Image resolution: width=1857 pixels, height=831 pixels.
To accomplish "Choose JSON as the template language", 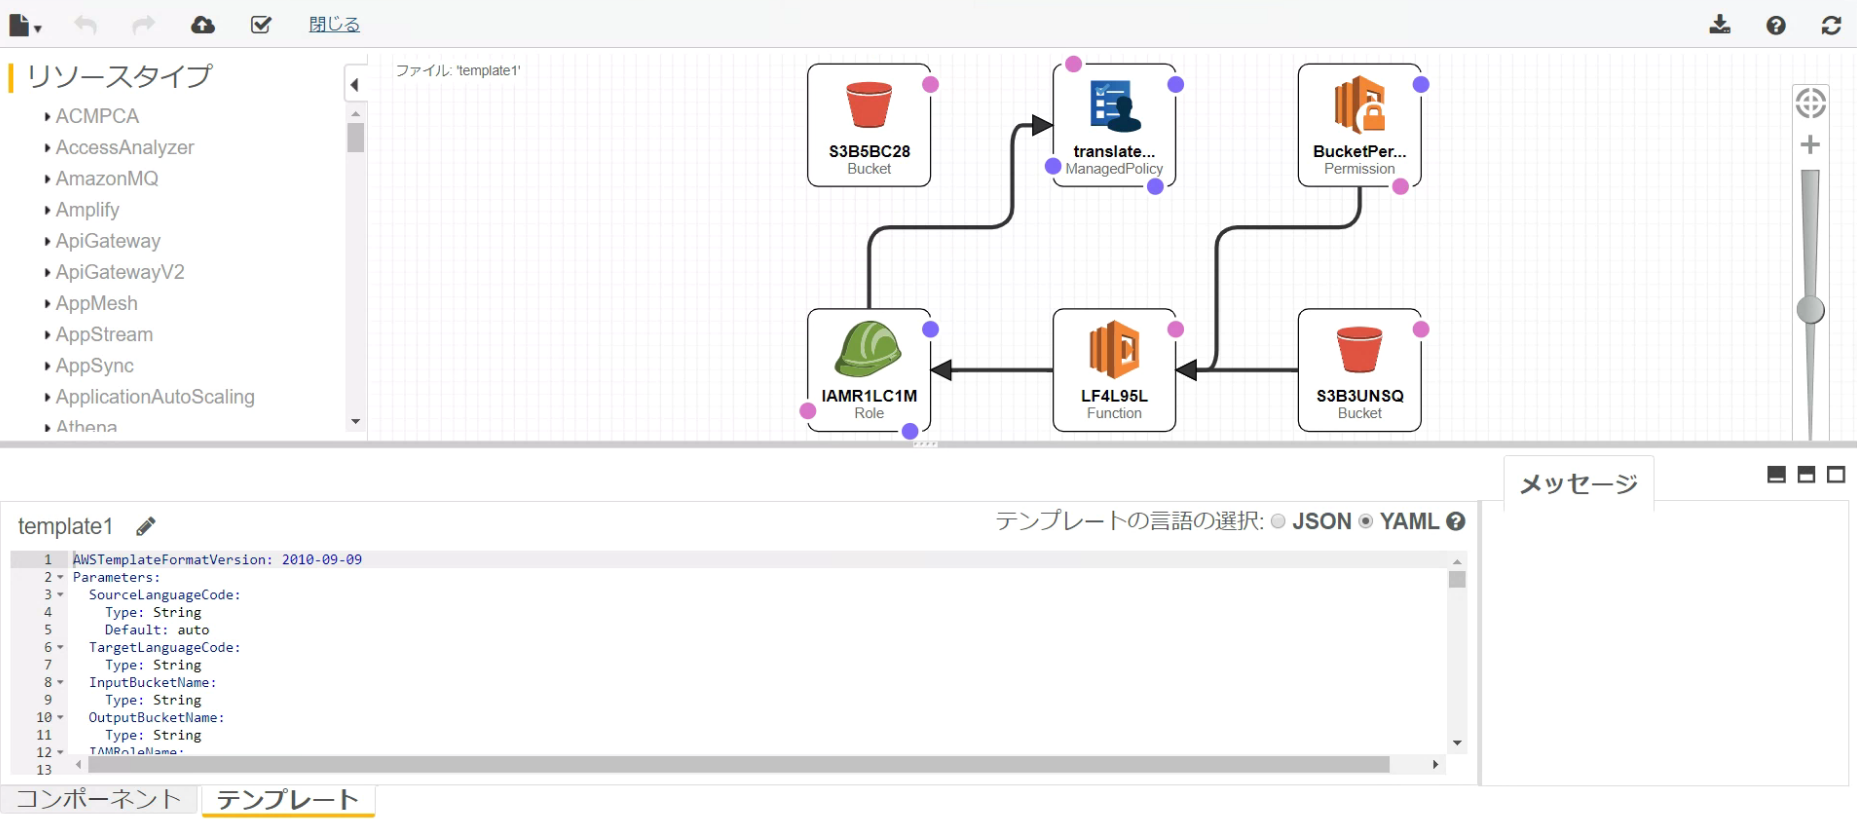I will 1278,521.
